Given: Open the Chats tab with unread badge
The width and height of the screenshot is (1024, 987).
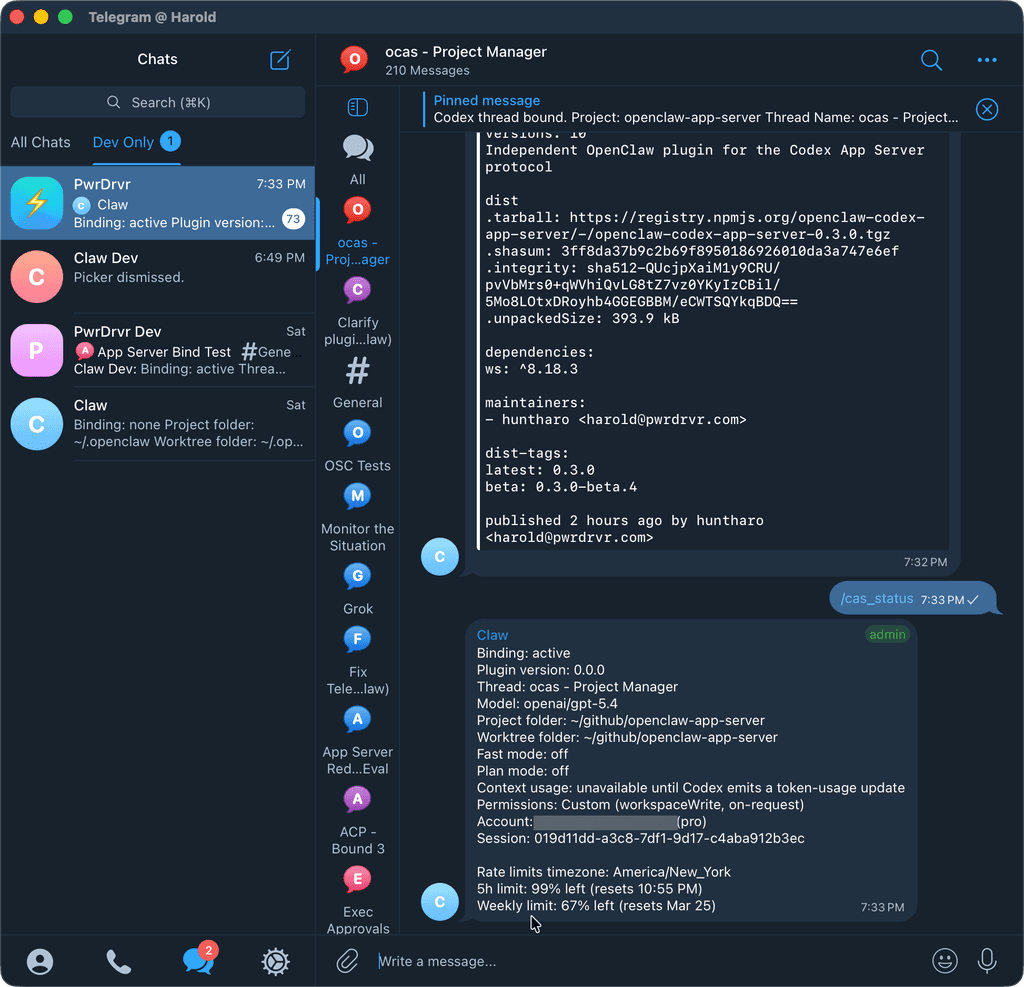Looking at the screenshot, I should pos(199,959).
